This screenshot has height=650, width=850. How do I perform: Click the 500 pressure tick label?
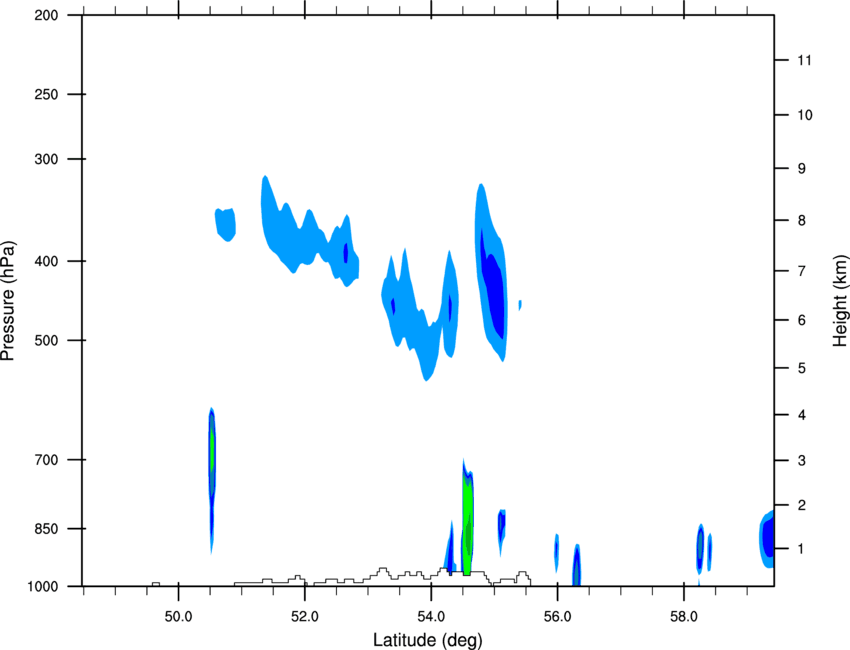point(46,340)
